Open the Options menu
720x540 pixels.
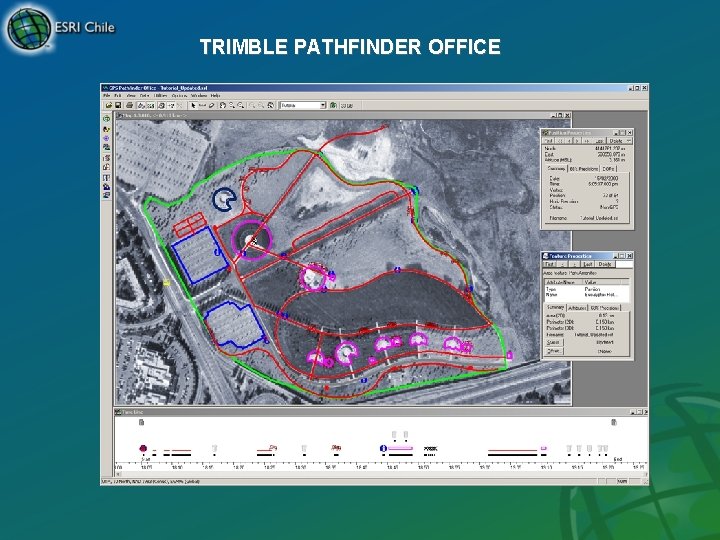tap(179, 96)
